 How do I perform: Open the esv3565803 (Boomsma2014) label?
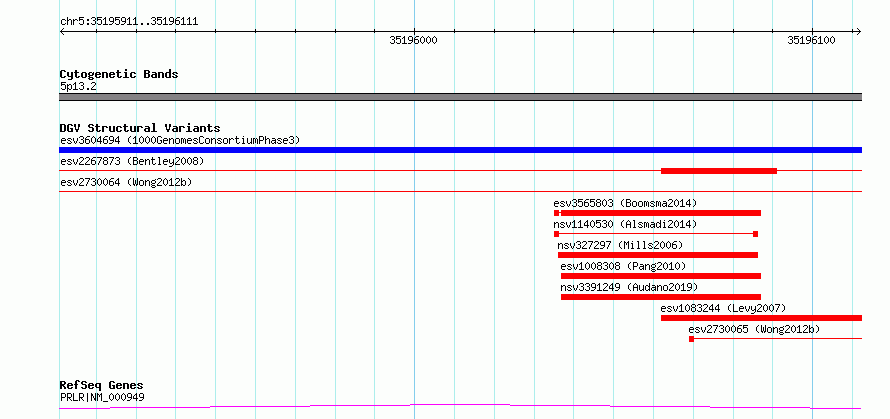tap(625, 203)
